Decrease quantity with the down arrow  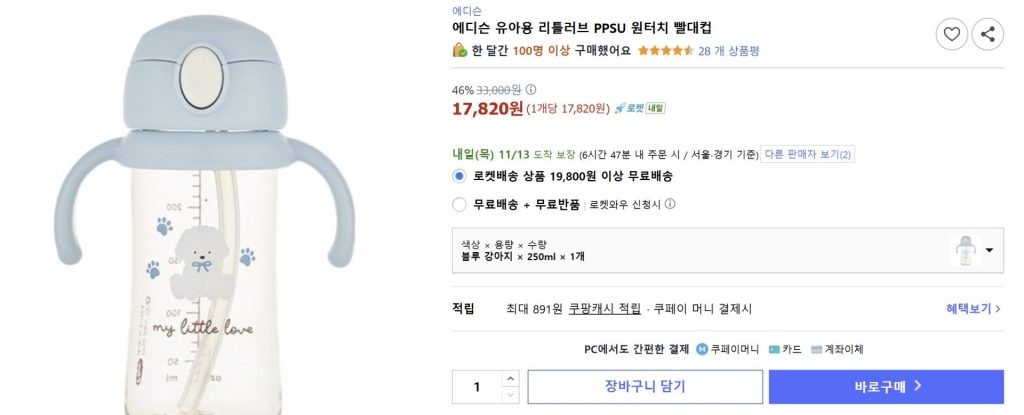[510, 395]
